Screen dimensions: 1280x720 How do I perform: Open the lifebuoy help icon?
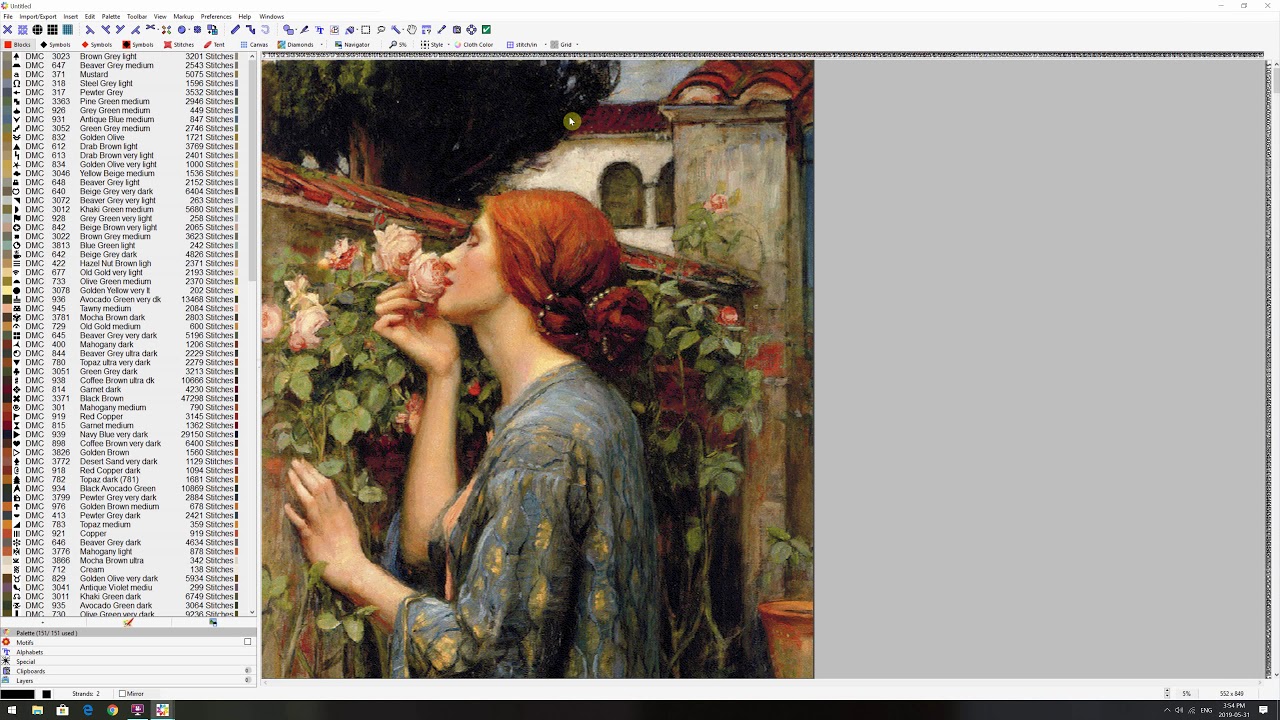[x=471, y=30]
